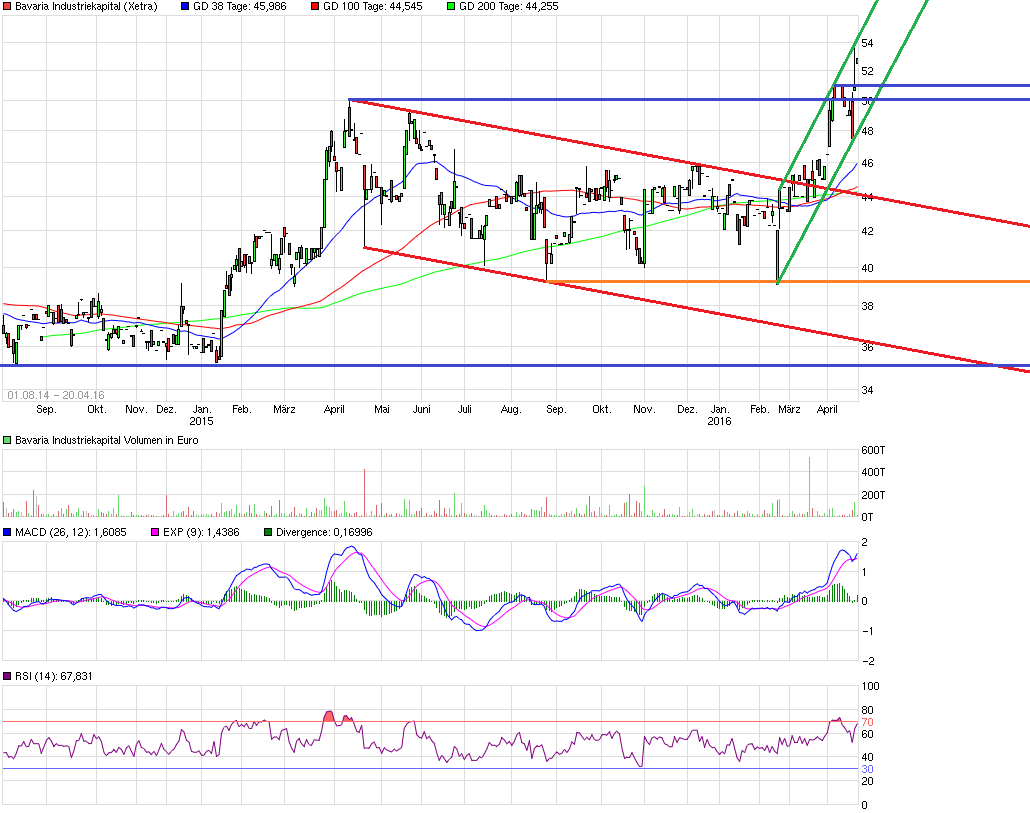Click the green Volumen in Euro legend swatch
The width and height of the screenshot is (1030, 813).
point(8,440)
